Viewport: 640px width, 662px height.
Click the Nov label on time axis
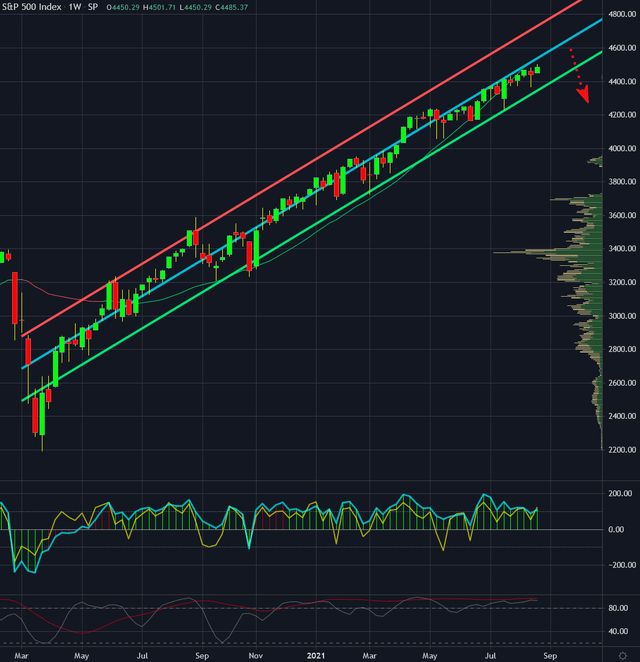coord(254,654)
